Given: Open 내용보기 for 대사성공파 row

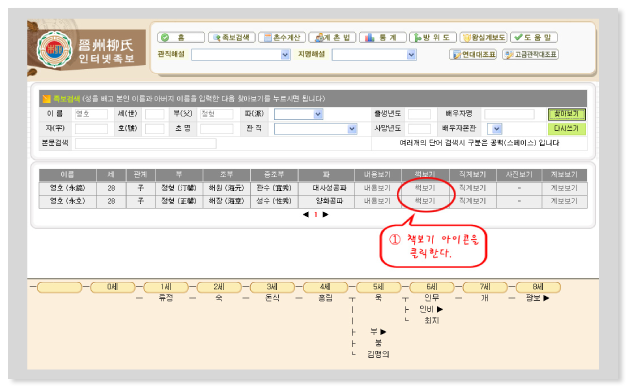Looking at the screenshot, I should pos(377,188).
